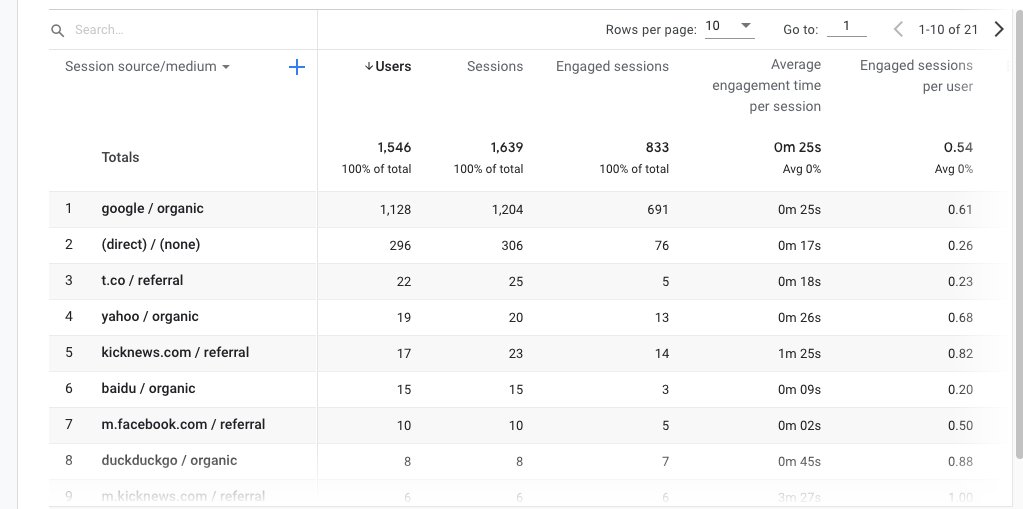Click 0.88 engaged sessions per user for duckduckgo
1023x509 pixels.
coord(960,461)
